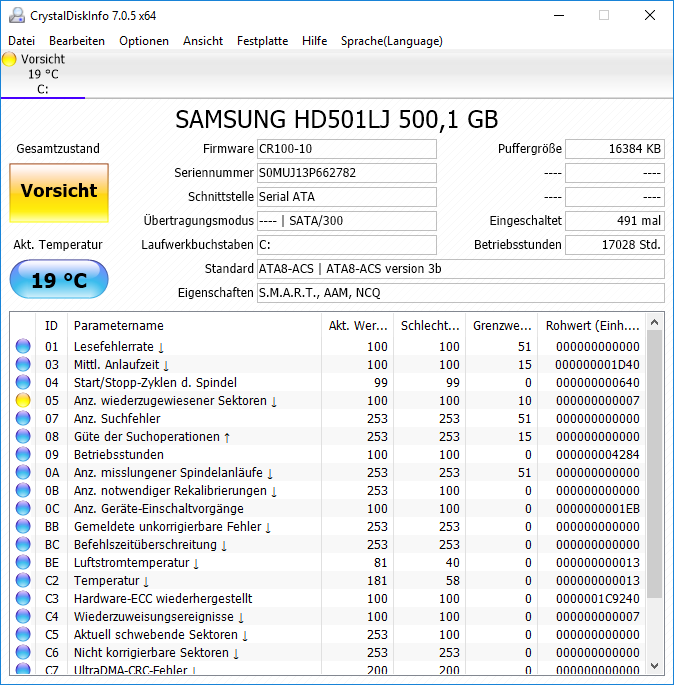Click the blue status icon for Geräte-Einschaltvorgänge
This screenshot has width=674, height=685.
tap(23, 508)
